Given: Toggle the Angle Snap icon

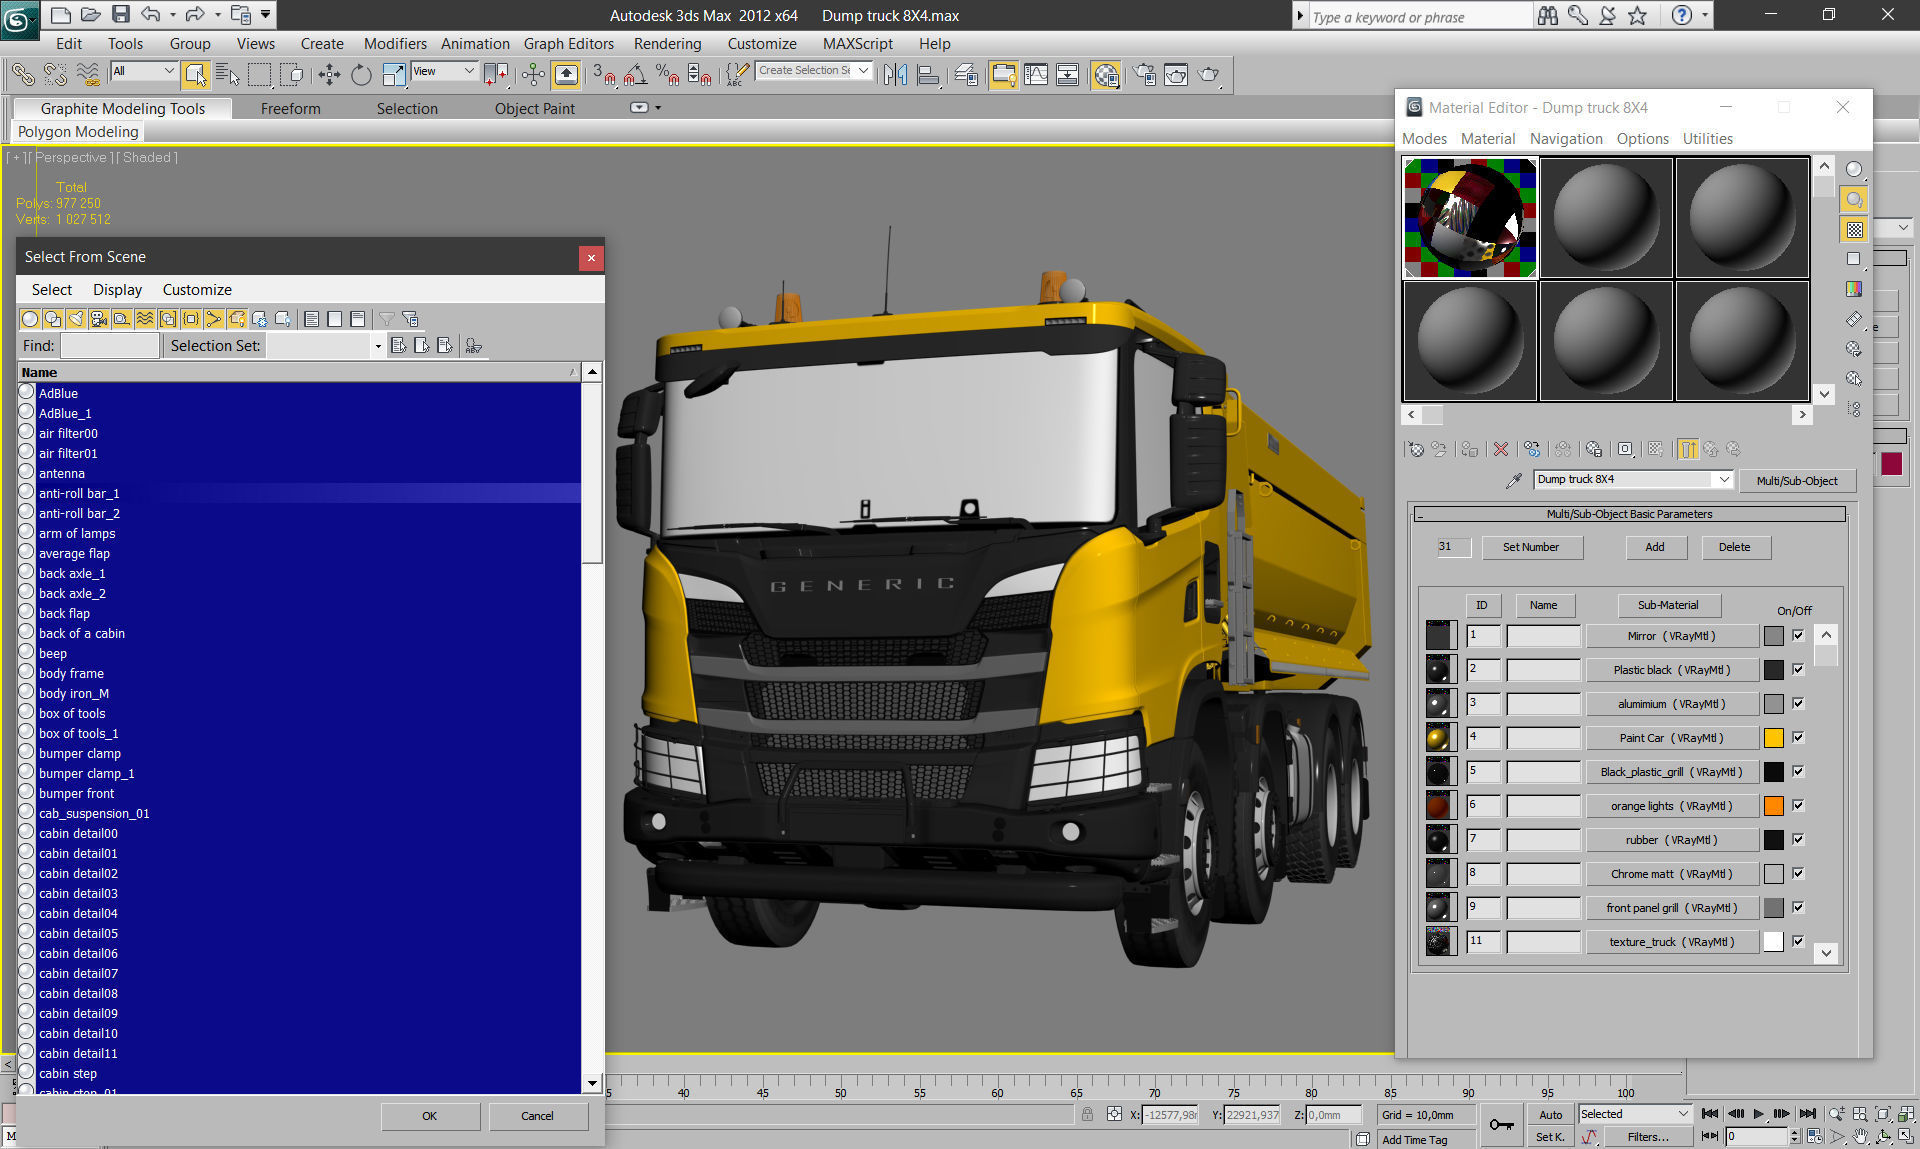Looking at the screenshot, I should (635, 74).
